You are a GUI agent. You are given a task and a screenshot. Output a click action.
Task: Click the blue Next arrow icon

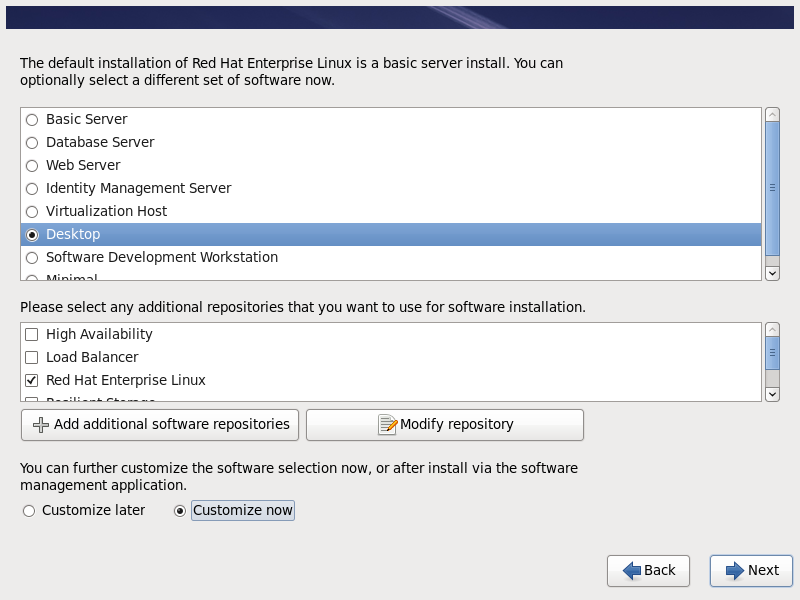(735, 570)
